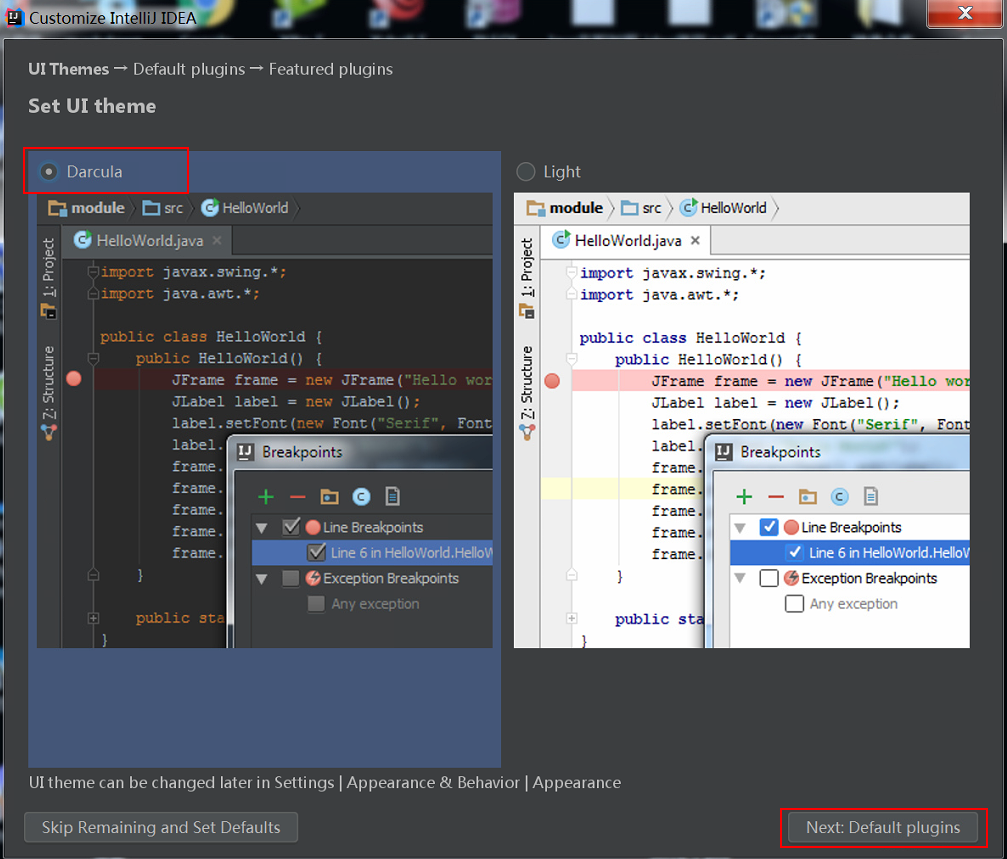Click the Default plugins breadcrumb step

pyautogui.click(x=189, y=69)
